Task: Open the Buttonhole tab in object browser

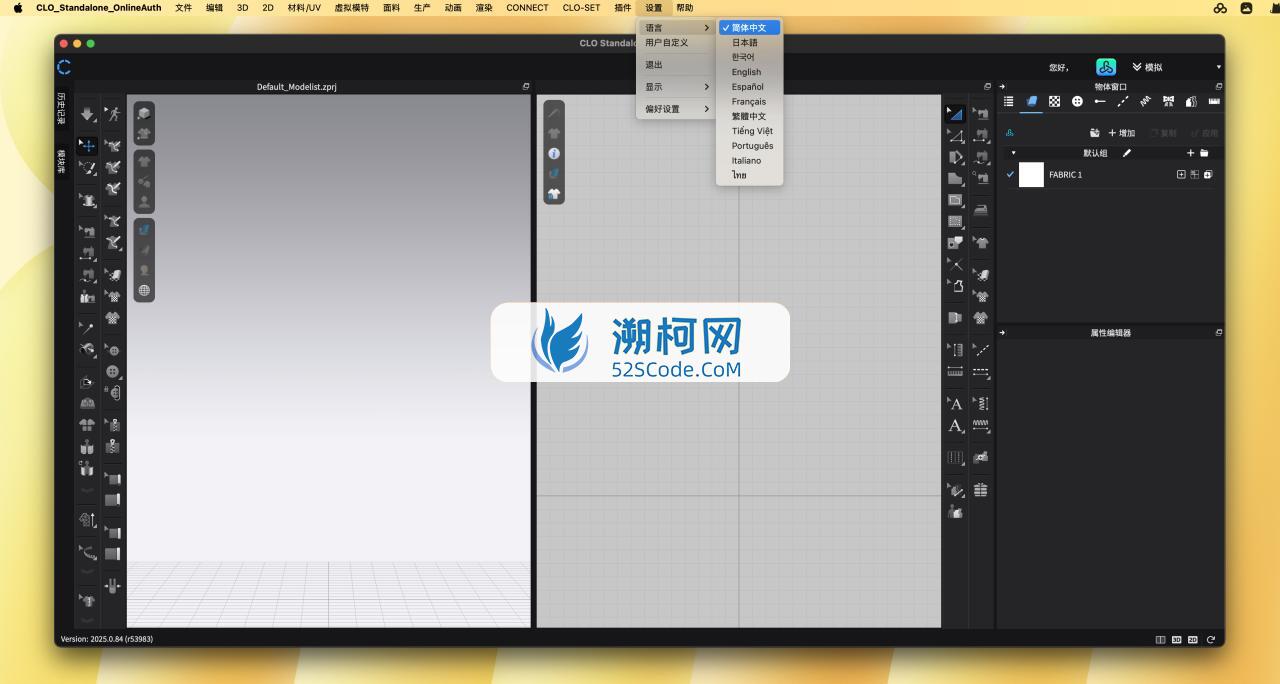Action: [x=1100, y=101]
